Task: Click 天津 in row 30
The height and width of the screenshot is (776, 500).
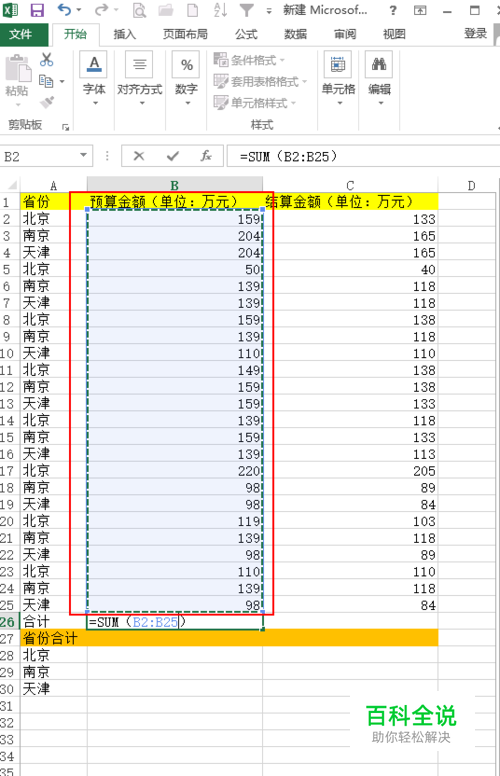Action: point(53,689)
